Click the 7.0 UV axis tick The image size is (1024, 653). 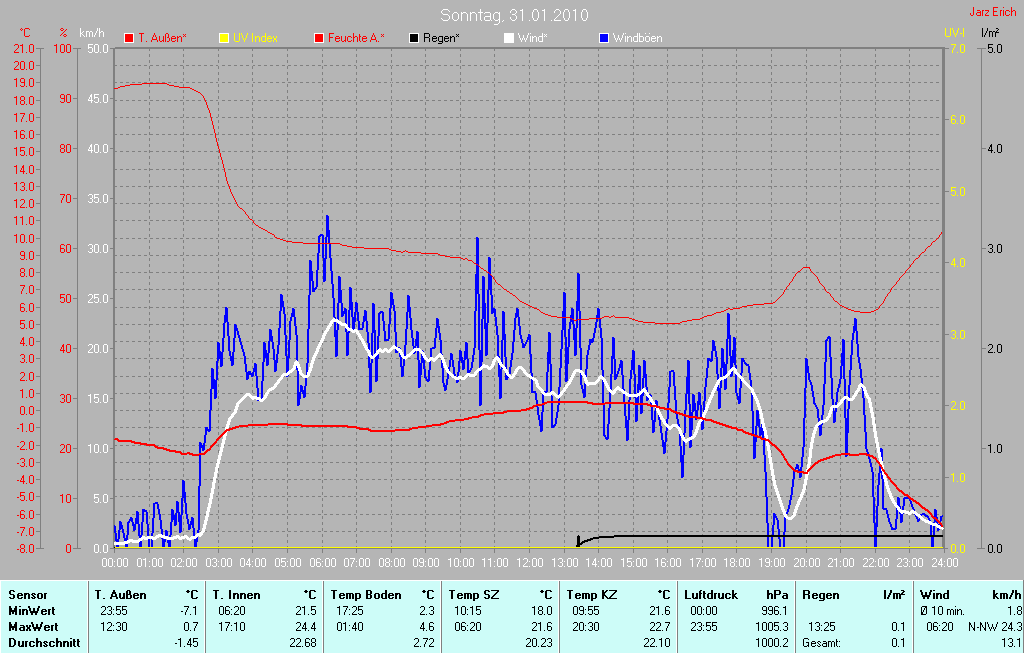957,48
